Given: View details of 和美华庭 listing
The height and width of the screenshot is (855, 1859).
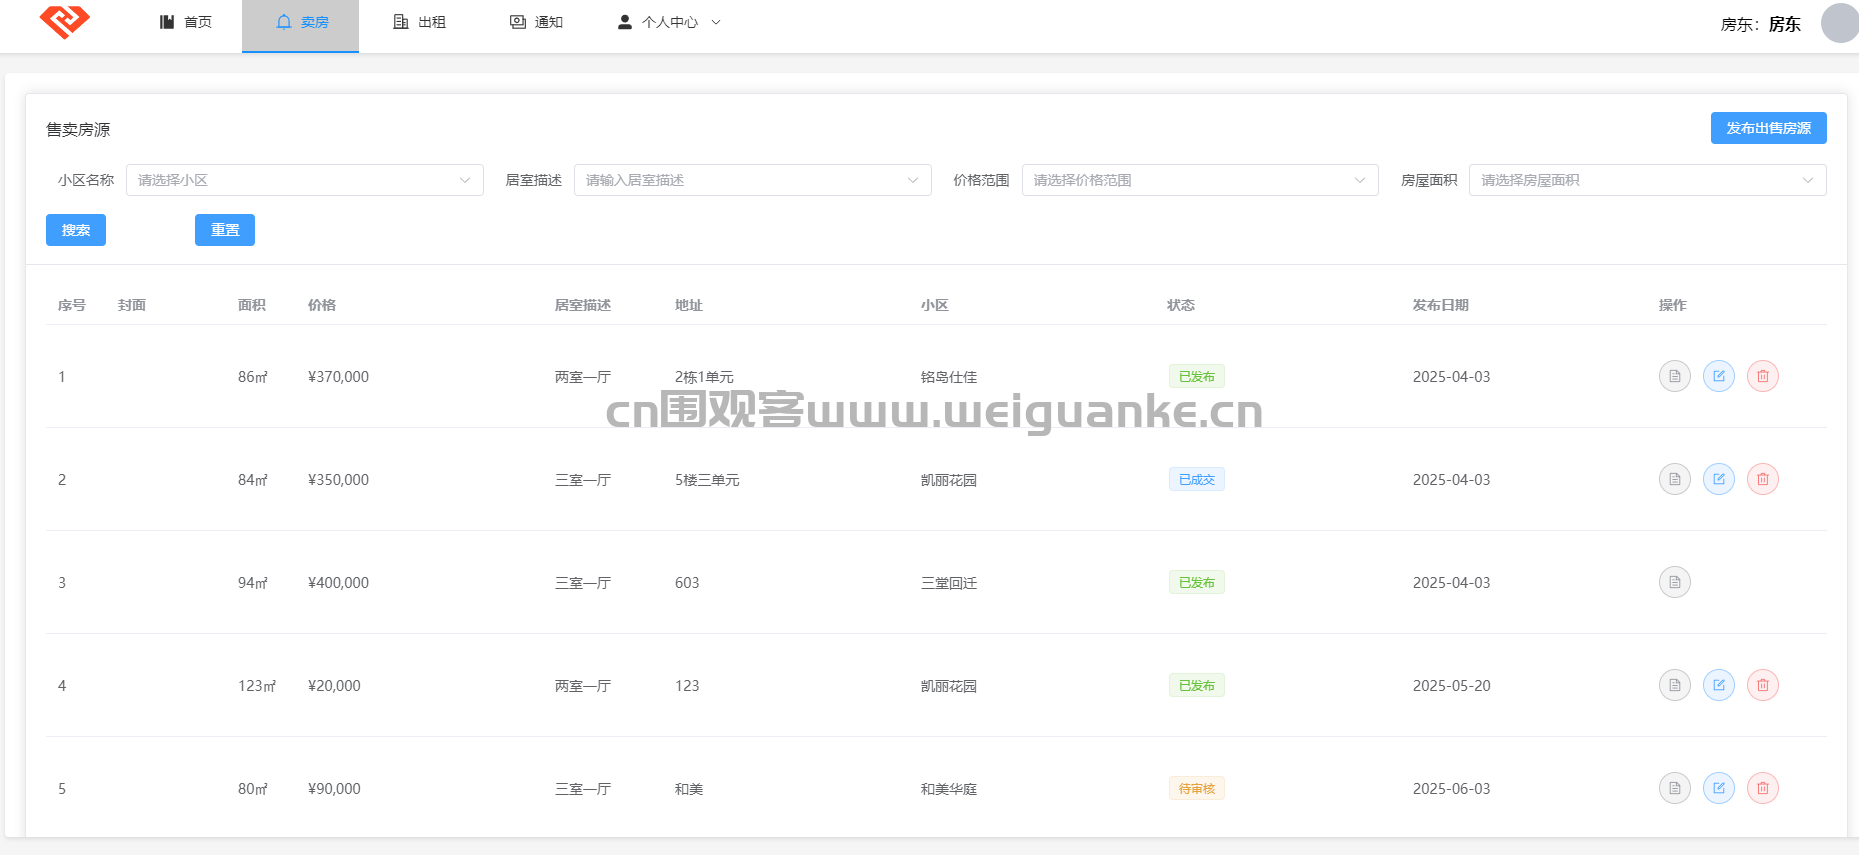Looking at the screenshot, I should (x=1675, y=788).
